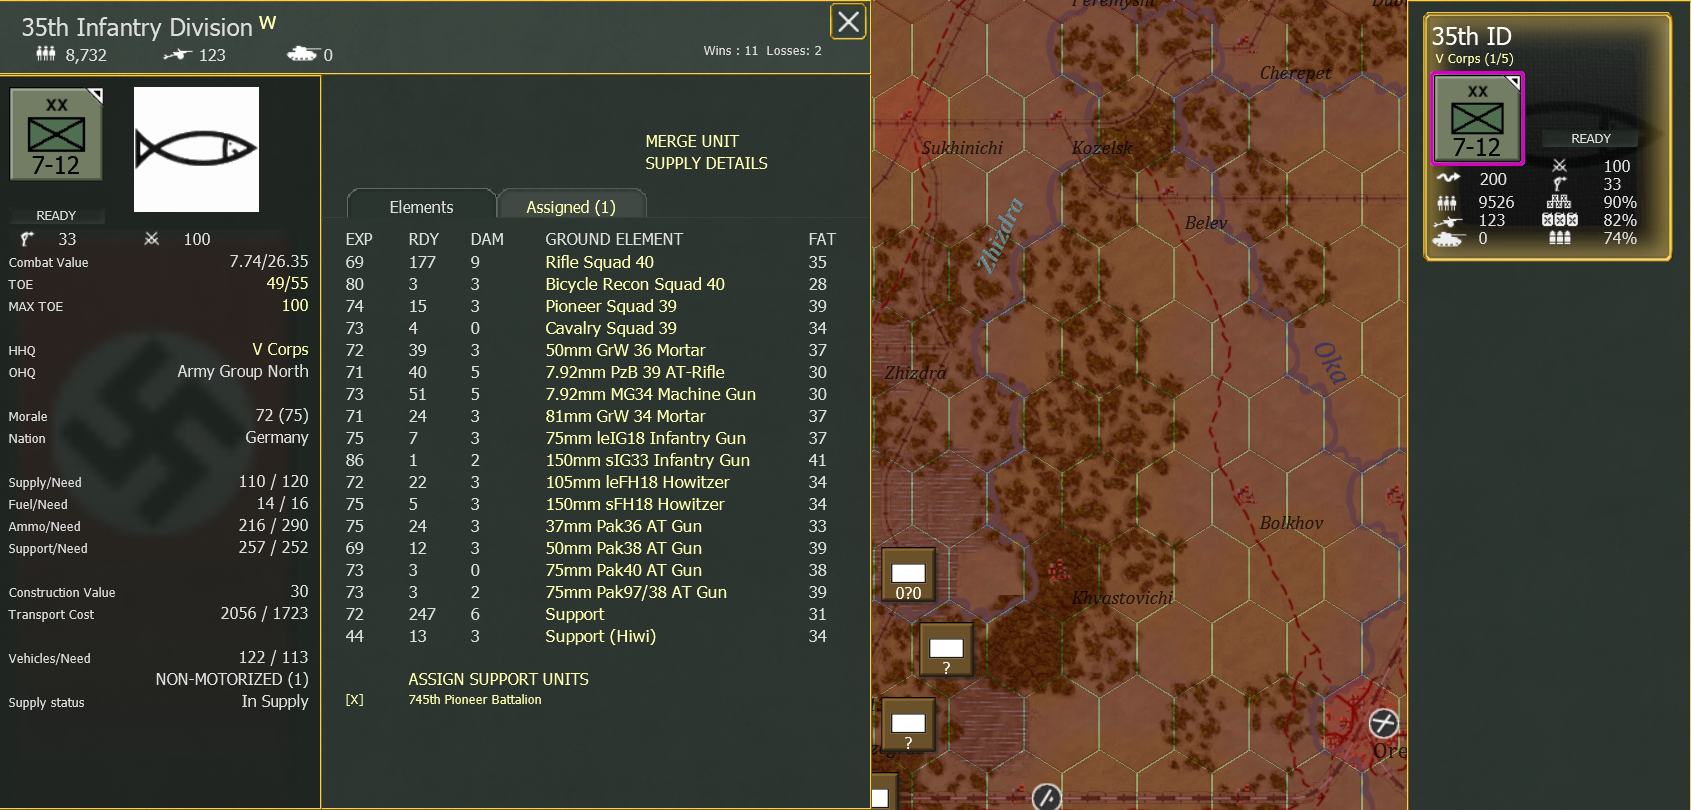
Task: Click ASSIGN SUPPORT UNITS
Action: click(498, 680)
